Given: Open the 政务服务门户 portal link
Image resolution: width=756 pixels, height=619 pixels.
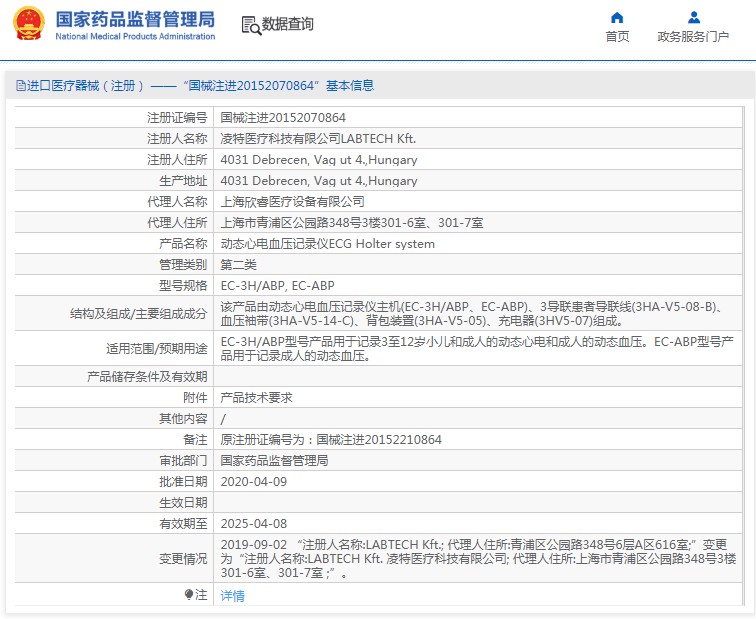Looking at the screenshot, I should pos(693,37).
